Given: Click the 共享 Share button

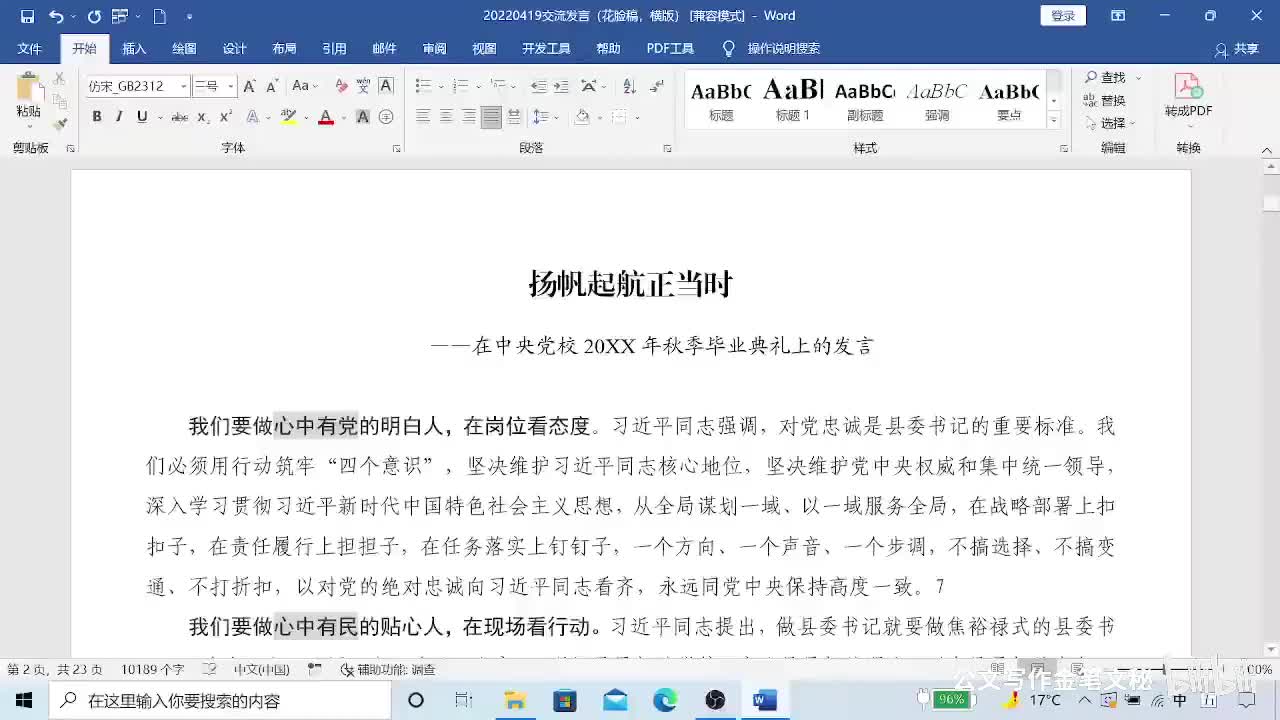Looking at the screenshot, I should (x=1237, y=48).
